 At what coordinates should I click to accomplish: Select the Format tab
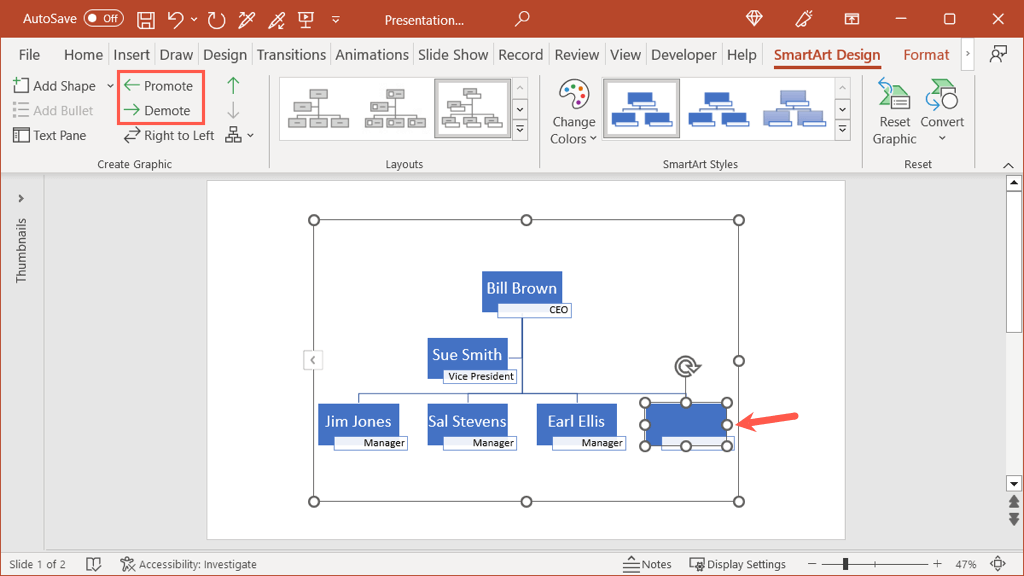926,55
